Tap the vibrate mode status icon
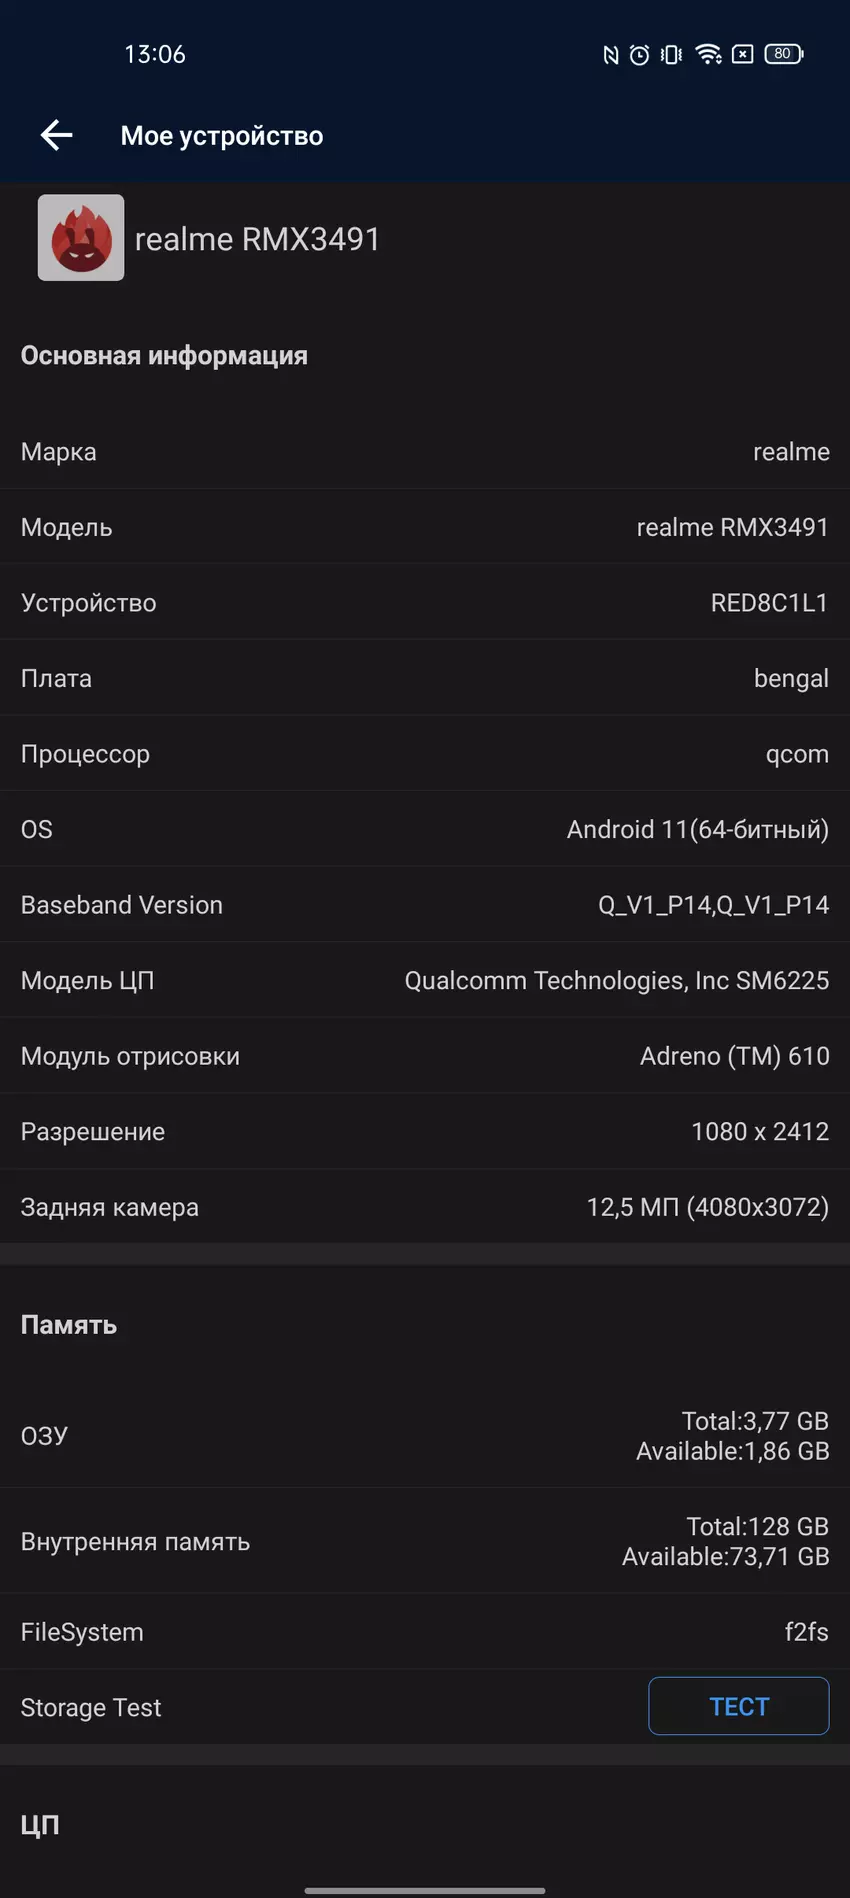 click(x=672, y=55)
